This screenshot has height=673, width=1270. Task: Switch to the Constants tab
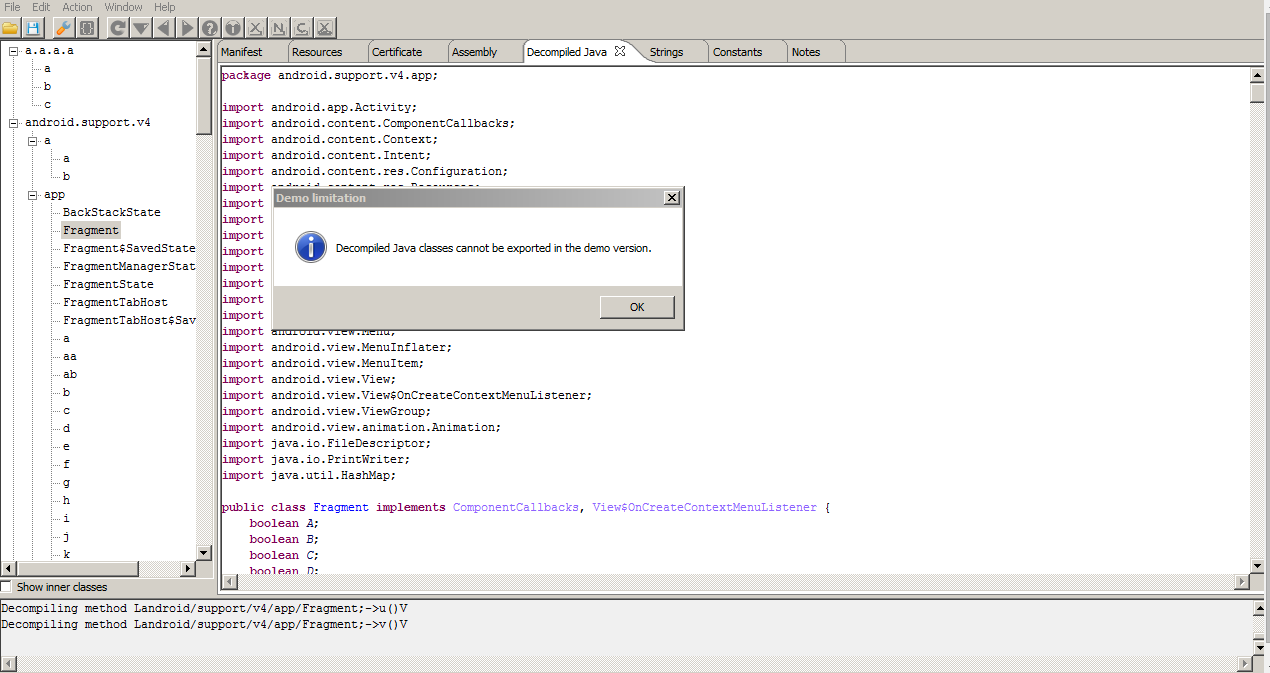coord(748,52)
